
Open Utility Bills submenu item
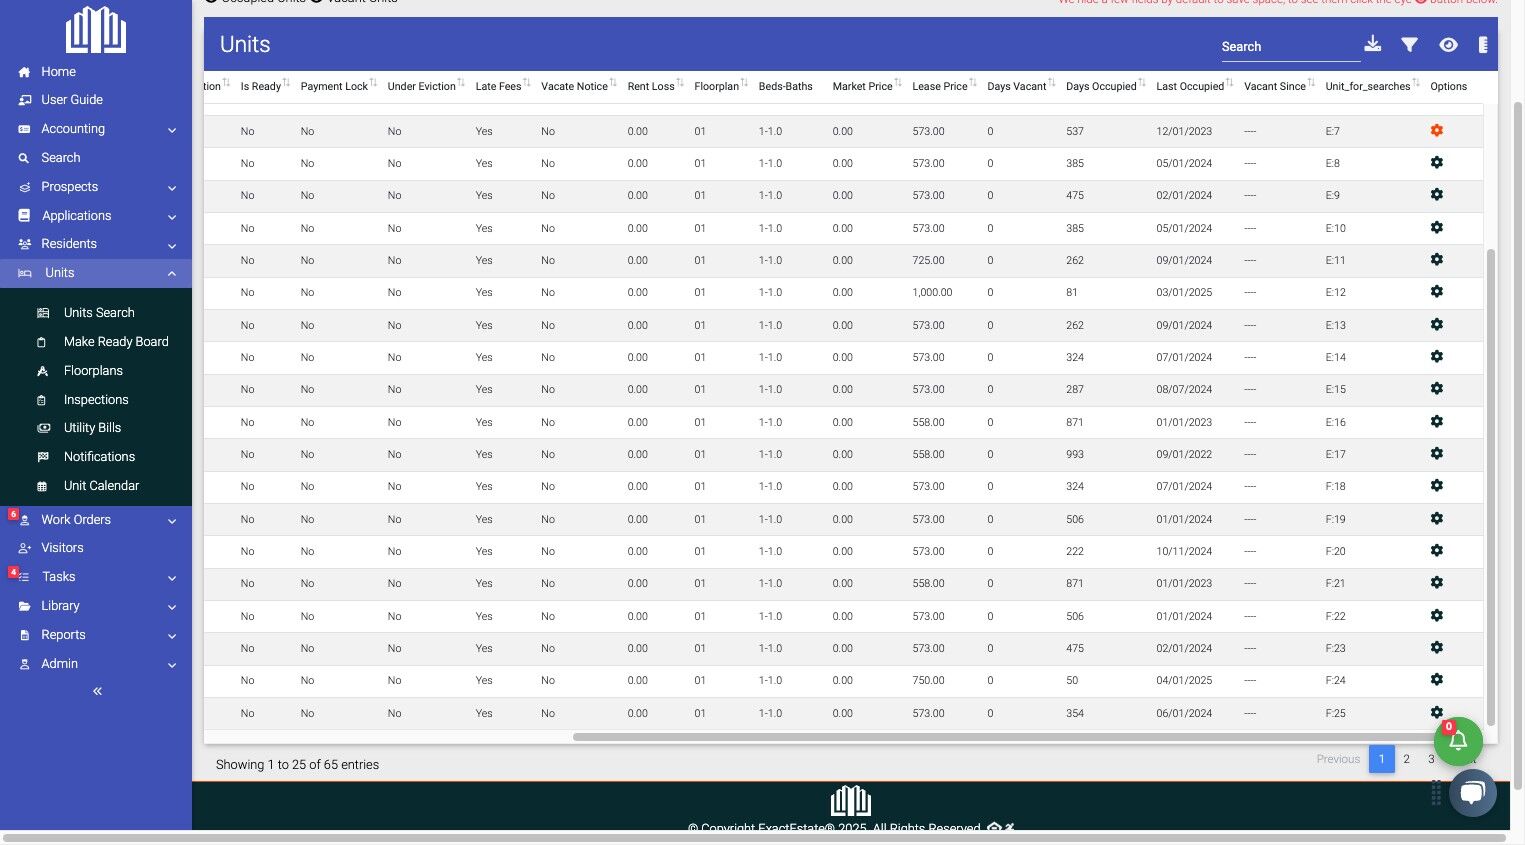point(92,428)
